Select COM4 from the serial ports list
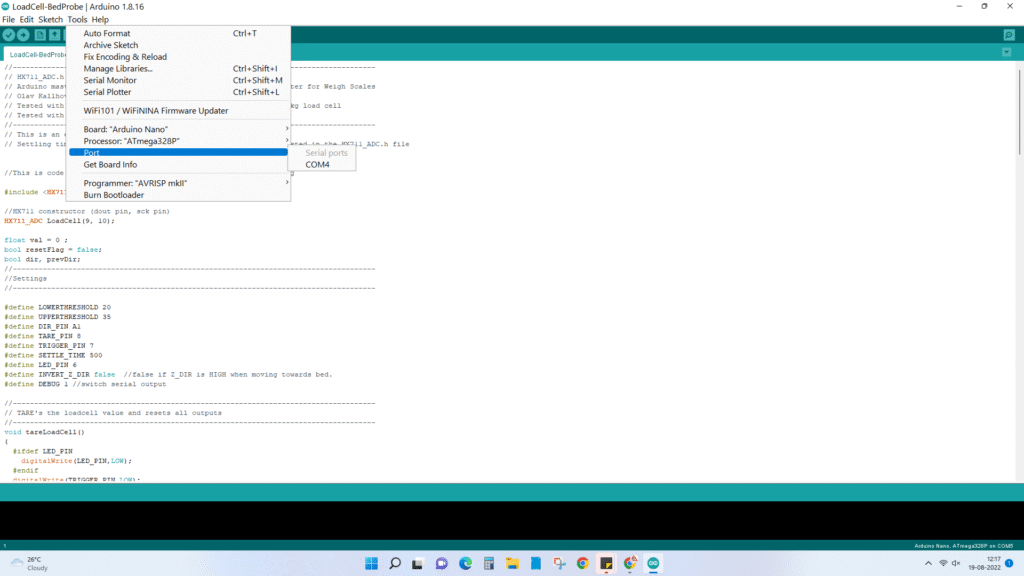This screenshot has width=1024, height=576. [x=318, y=164]
